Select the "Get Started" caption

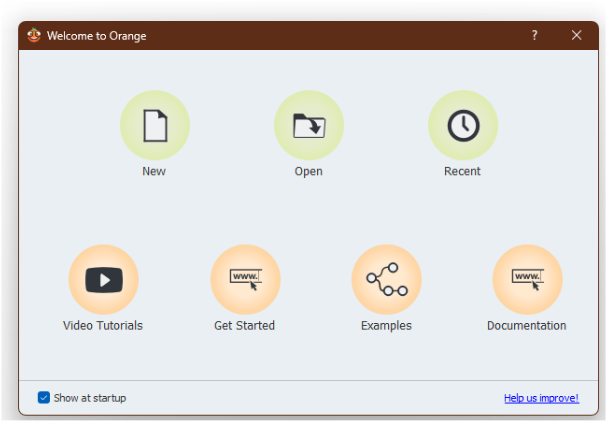[245, 325]
